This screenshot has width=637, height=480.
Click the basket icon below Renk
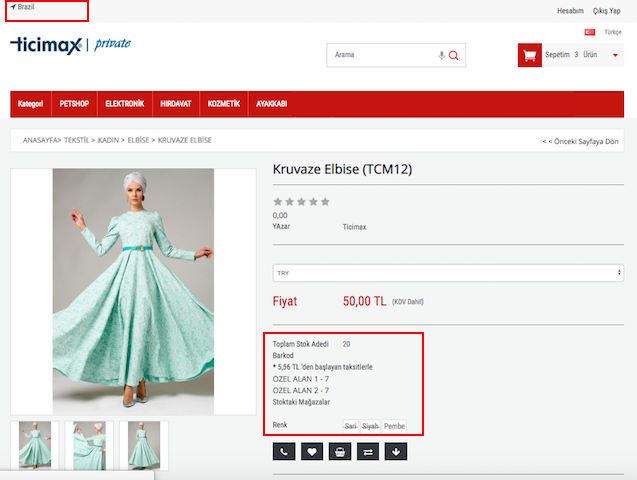coord(340,451)
